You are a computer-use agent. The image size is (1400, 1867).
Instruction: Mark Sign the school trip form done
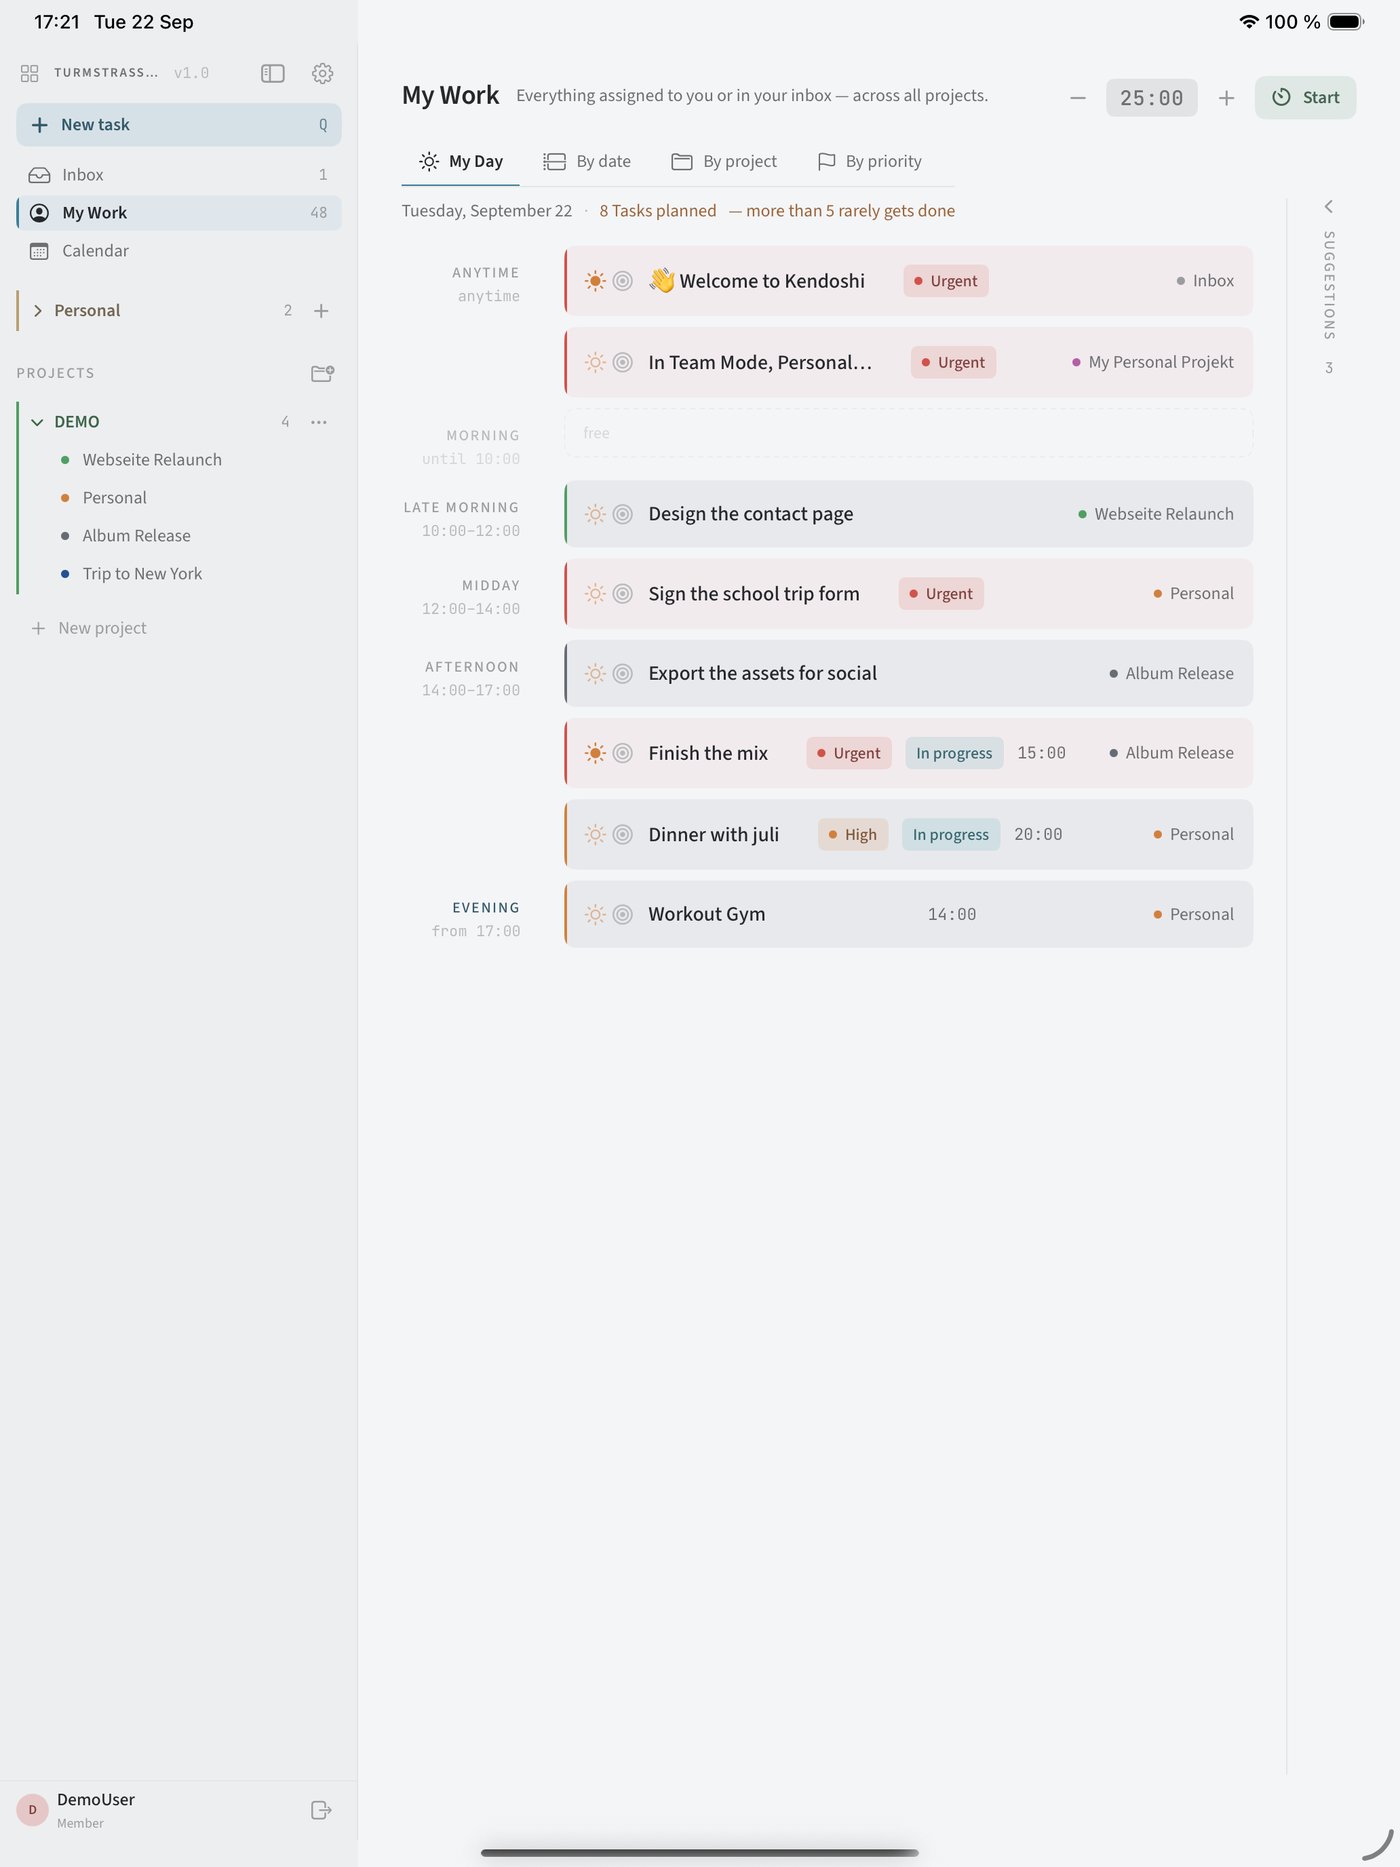coord(622,594)
